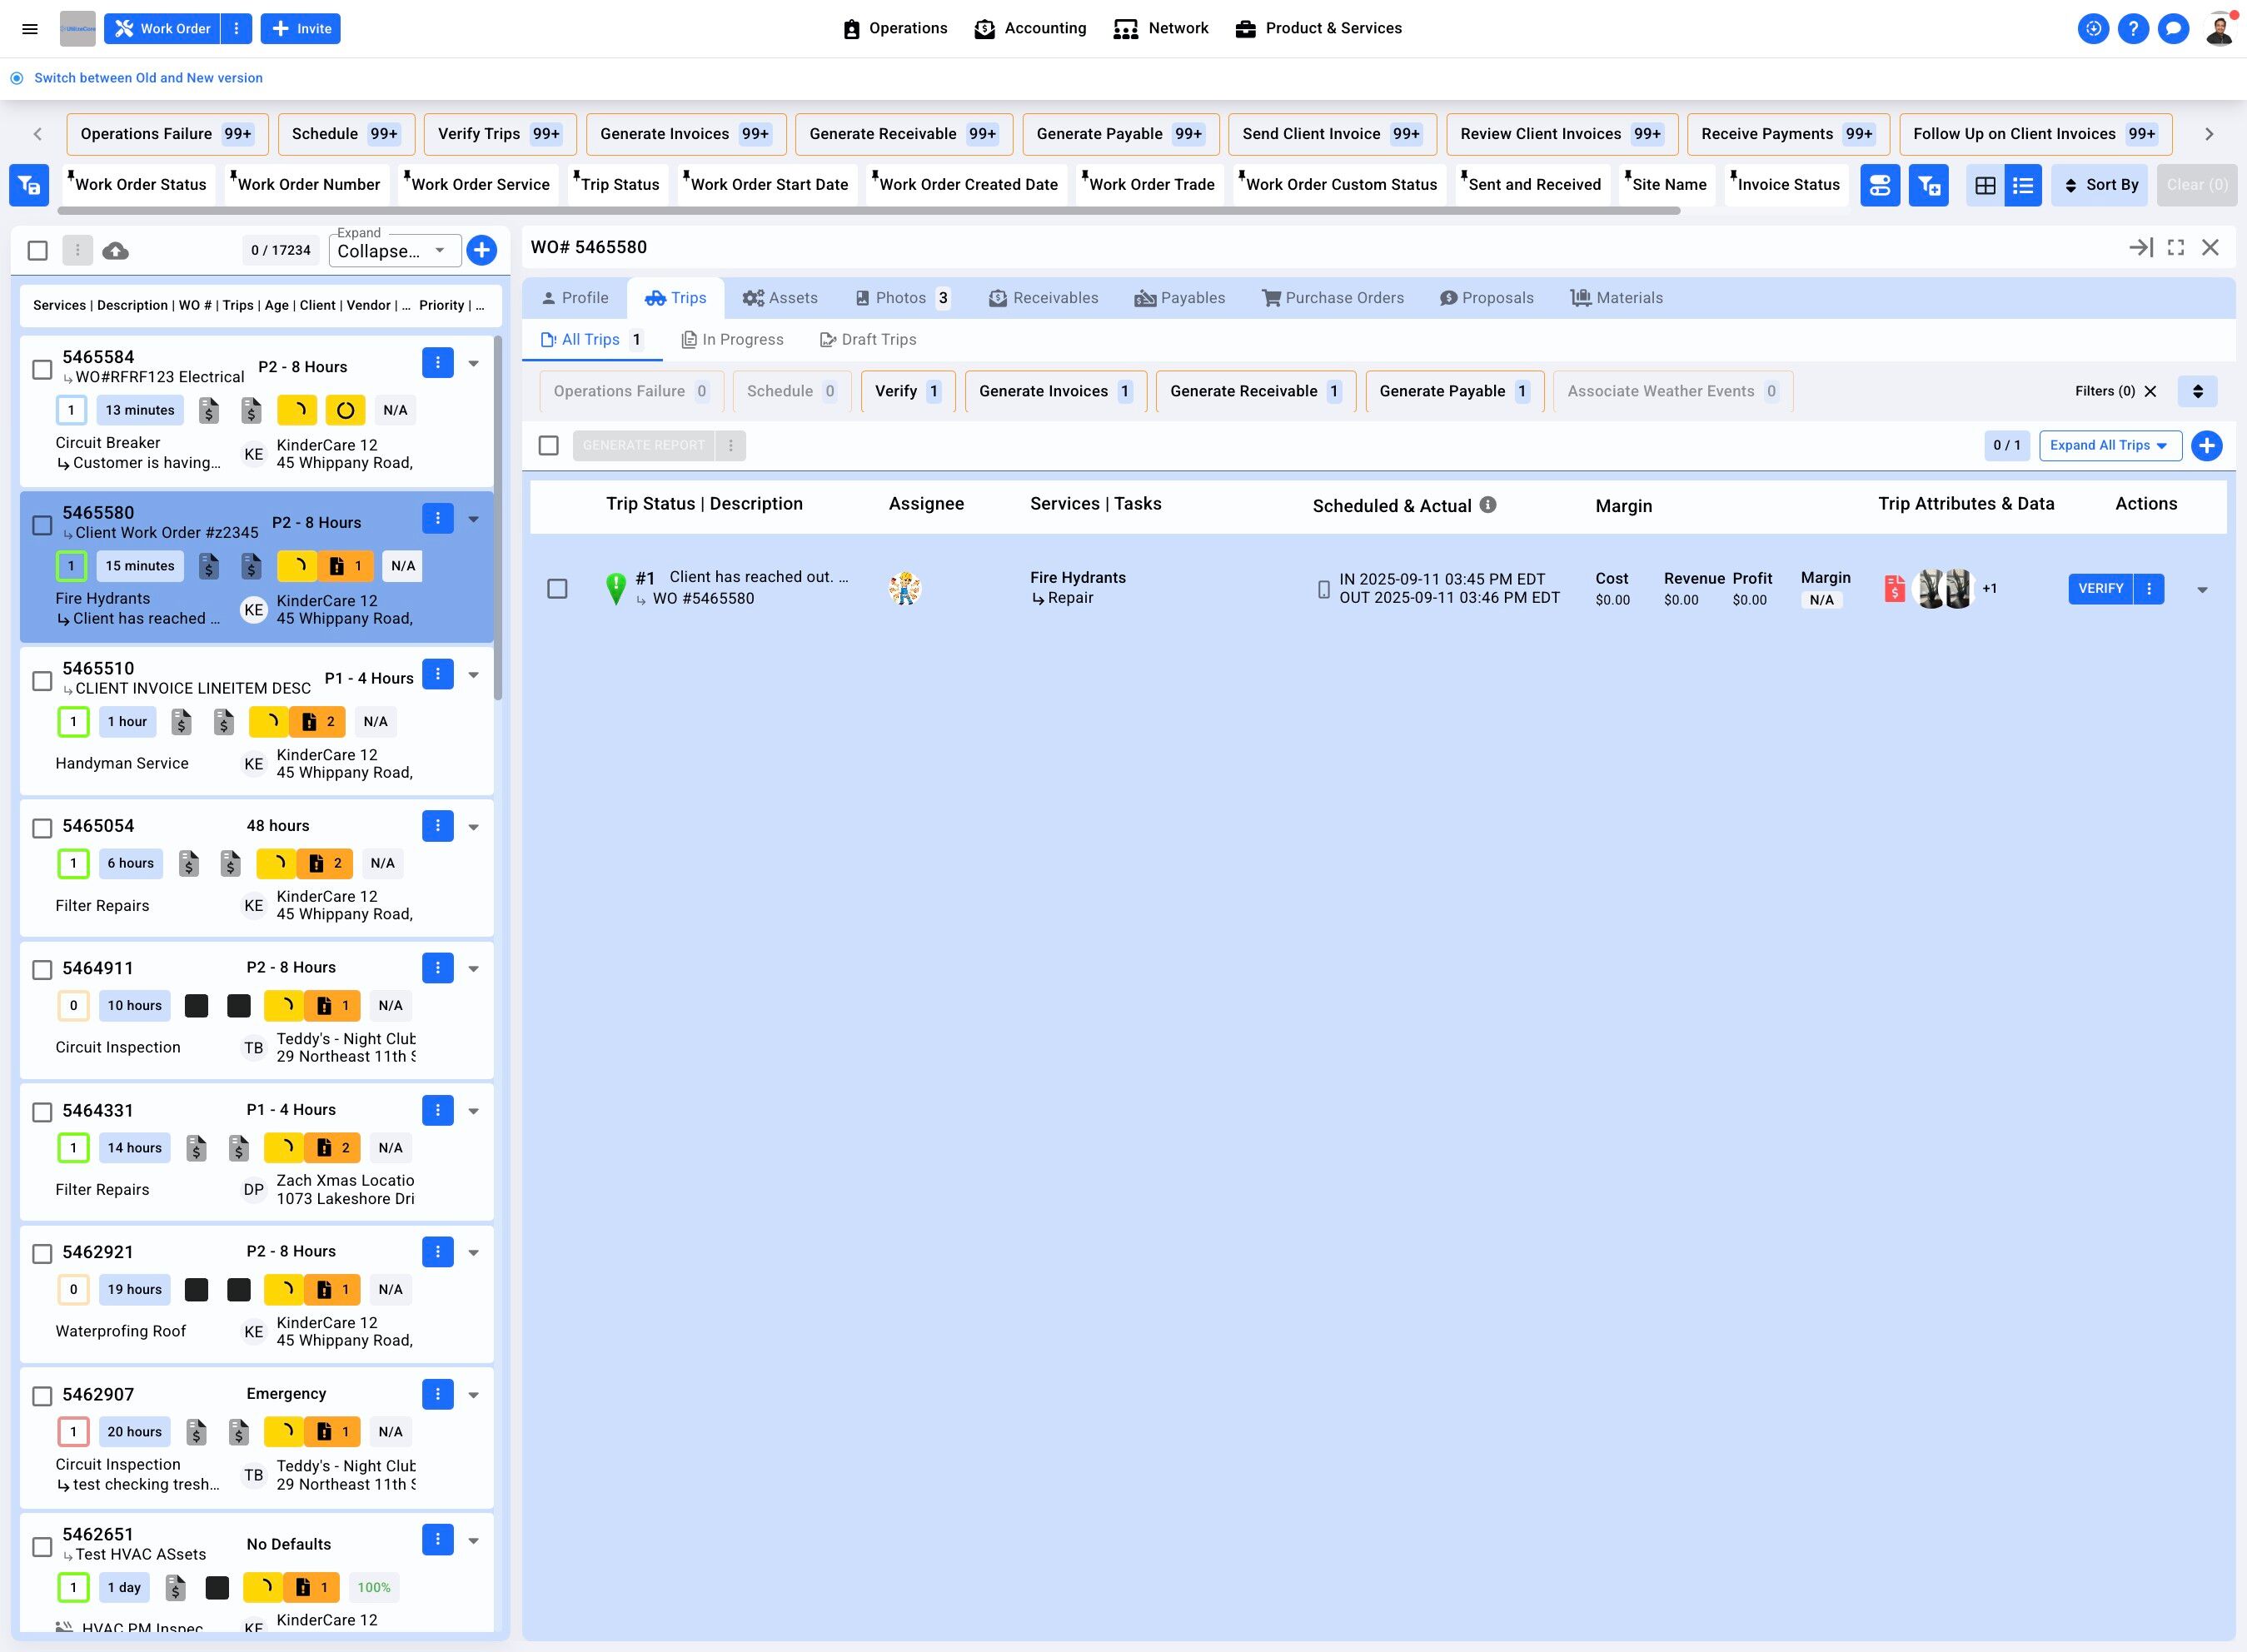Open the hamburger main menu
This screenshot has width=2247, height=1652.
30,29
